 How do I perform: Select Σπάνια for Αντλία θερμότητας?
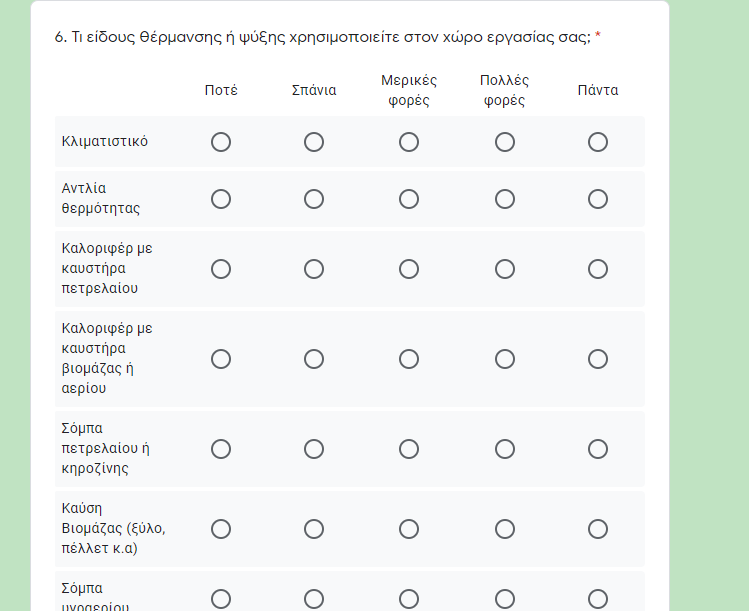point(314,199)
